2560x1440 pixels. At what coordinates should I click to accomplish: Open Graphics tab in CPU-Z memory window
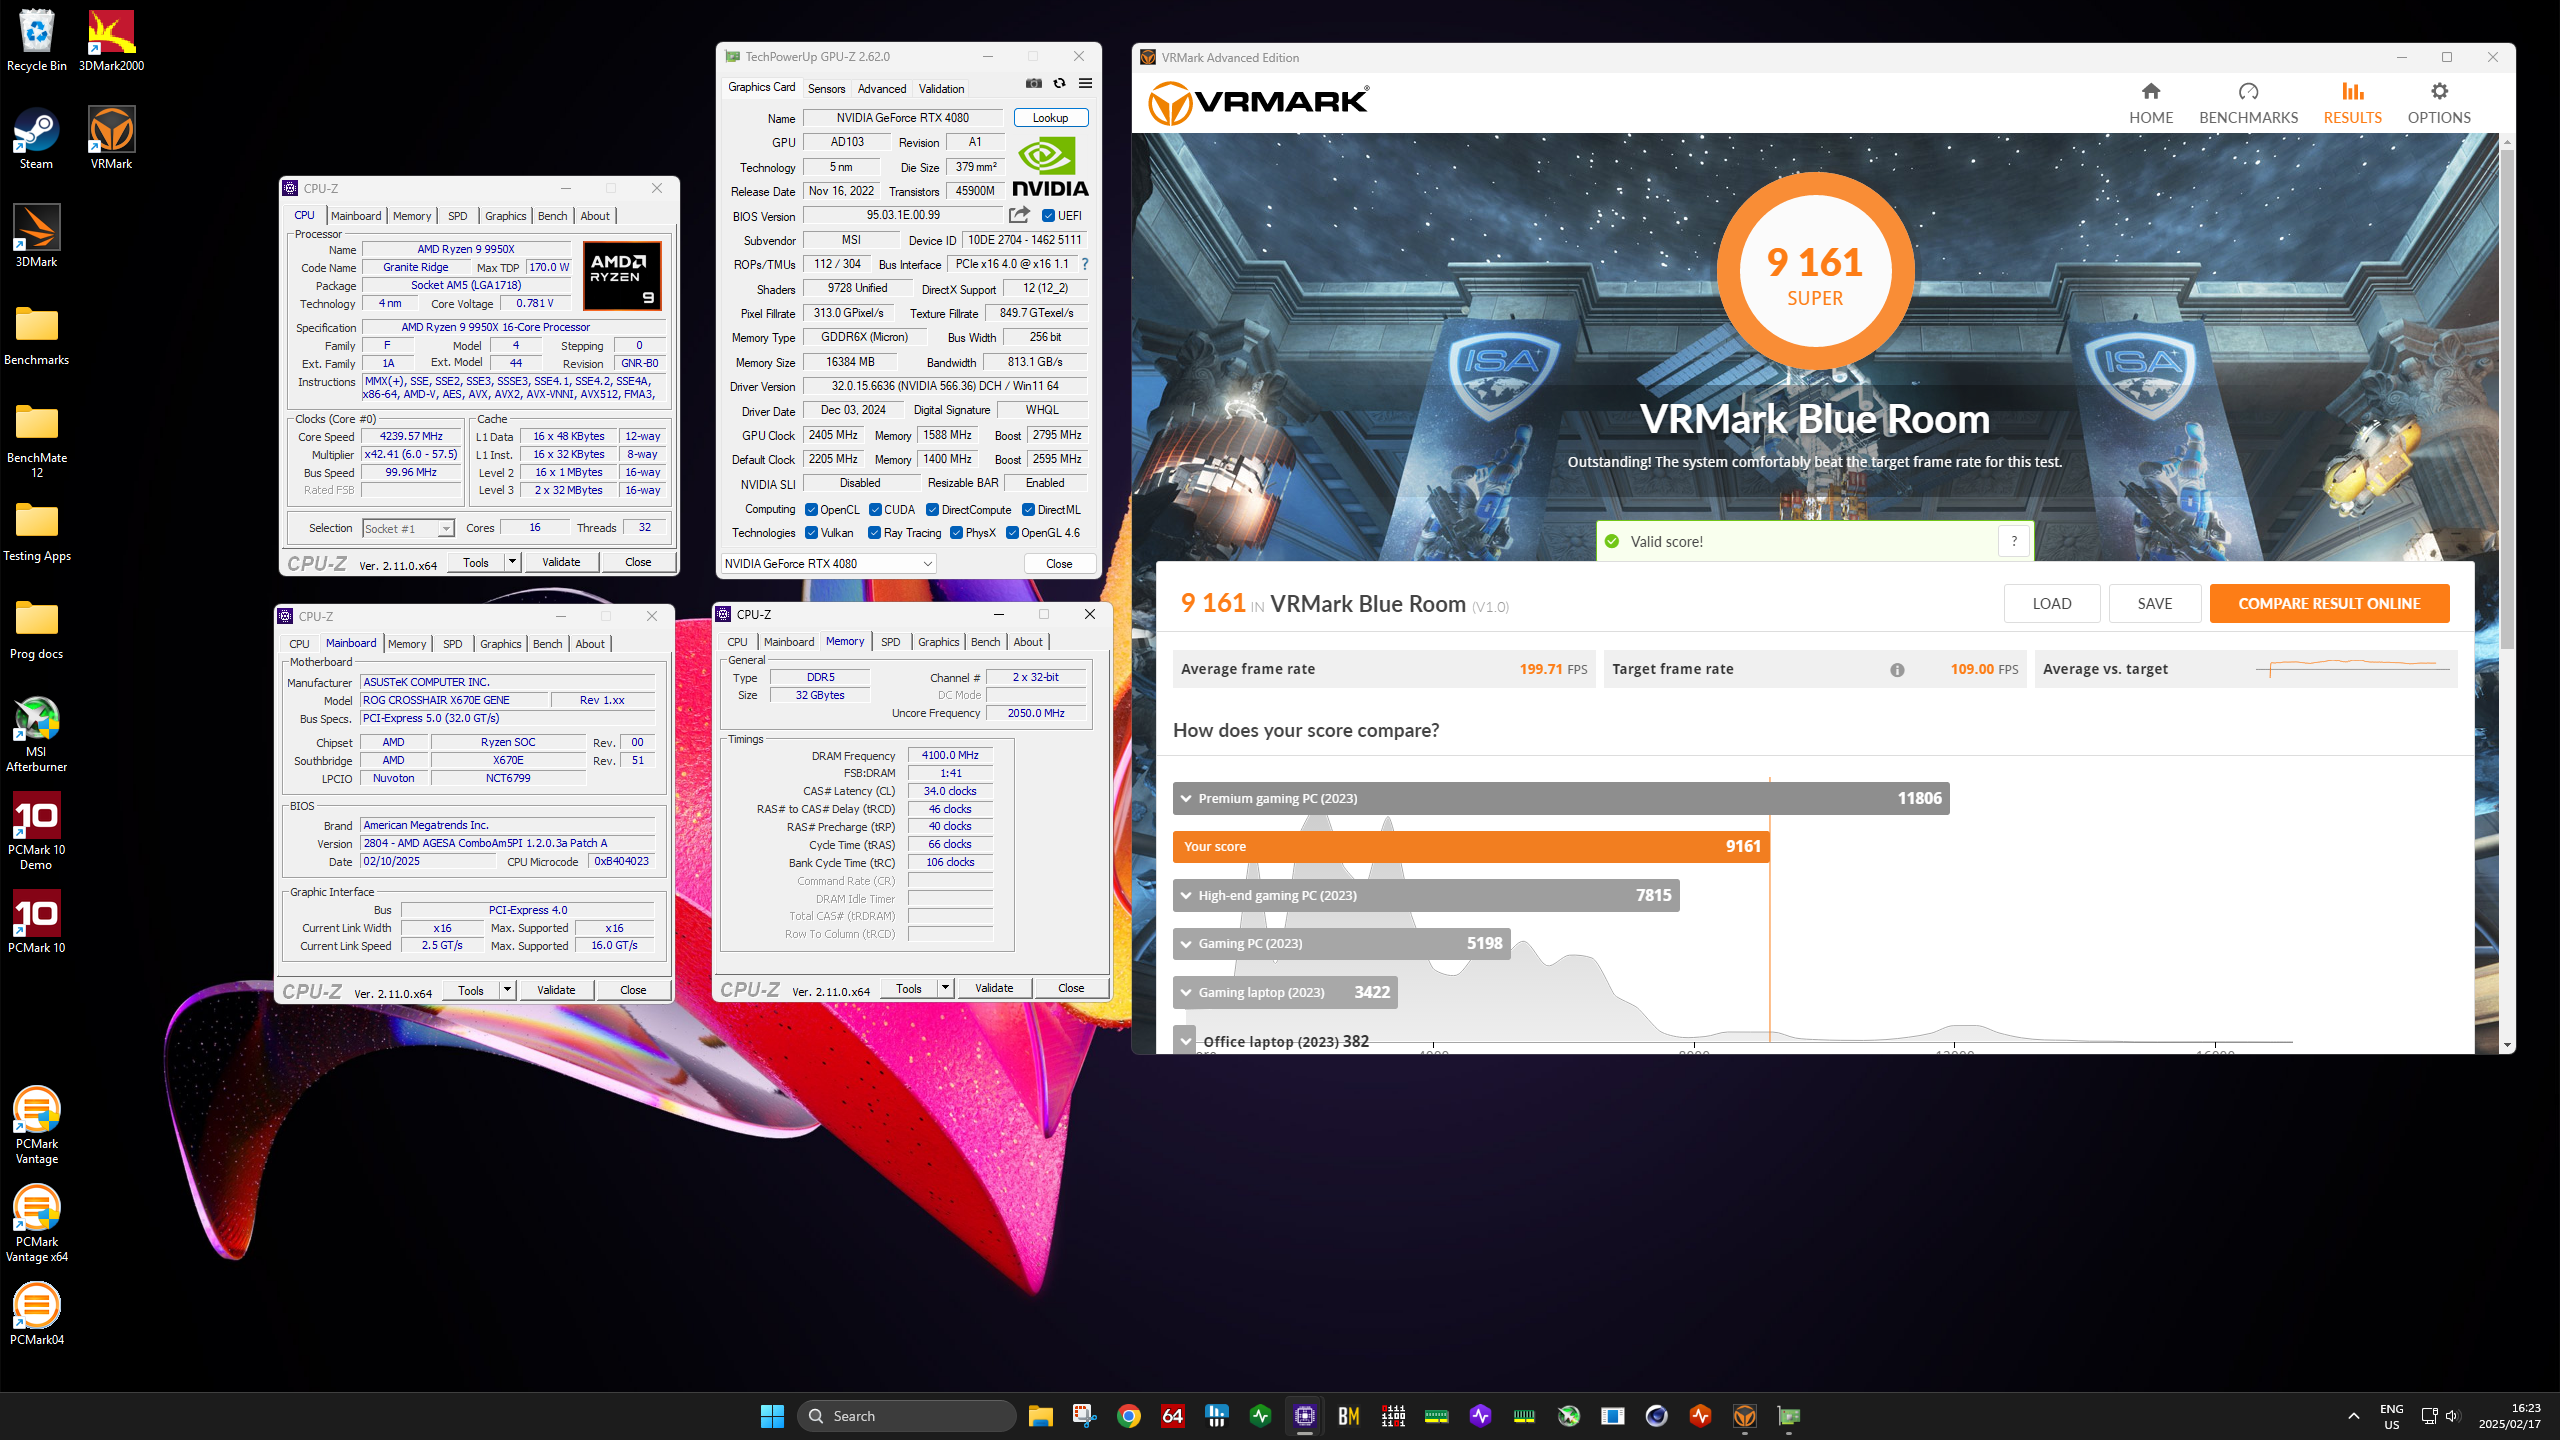click(938, 642)
